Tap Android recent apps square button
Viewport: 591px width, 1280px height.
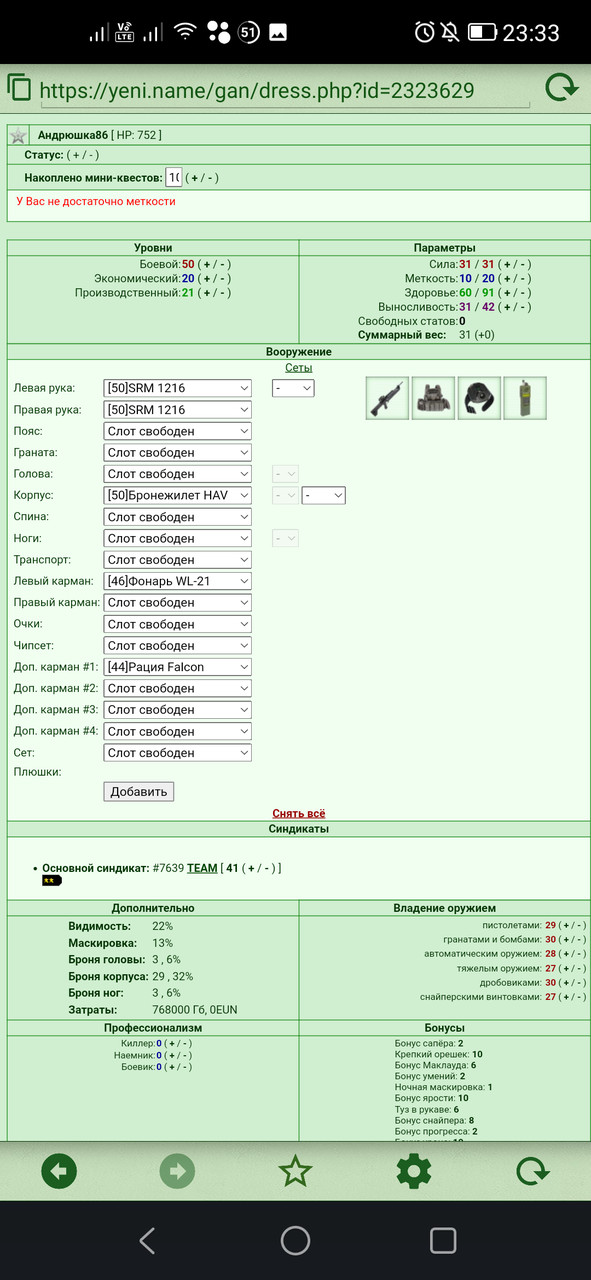443,1241
